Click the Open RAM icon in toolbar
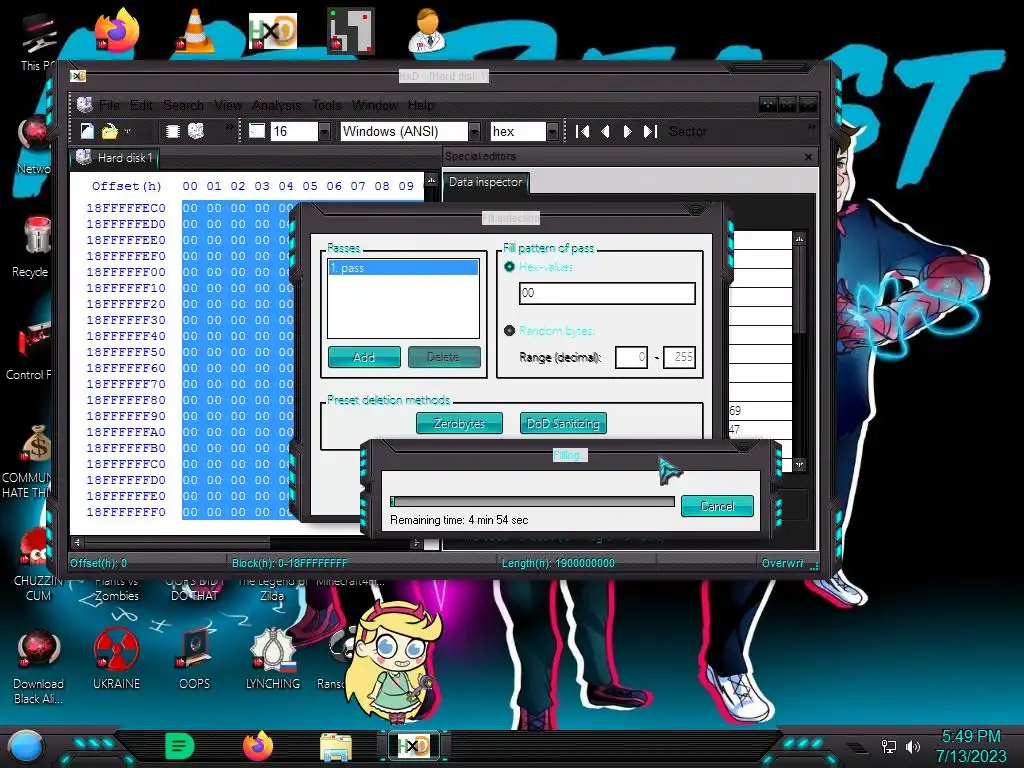The height and width of the screenshot is (768, 1024). click(x=172, y=131)
